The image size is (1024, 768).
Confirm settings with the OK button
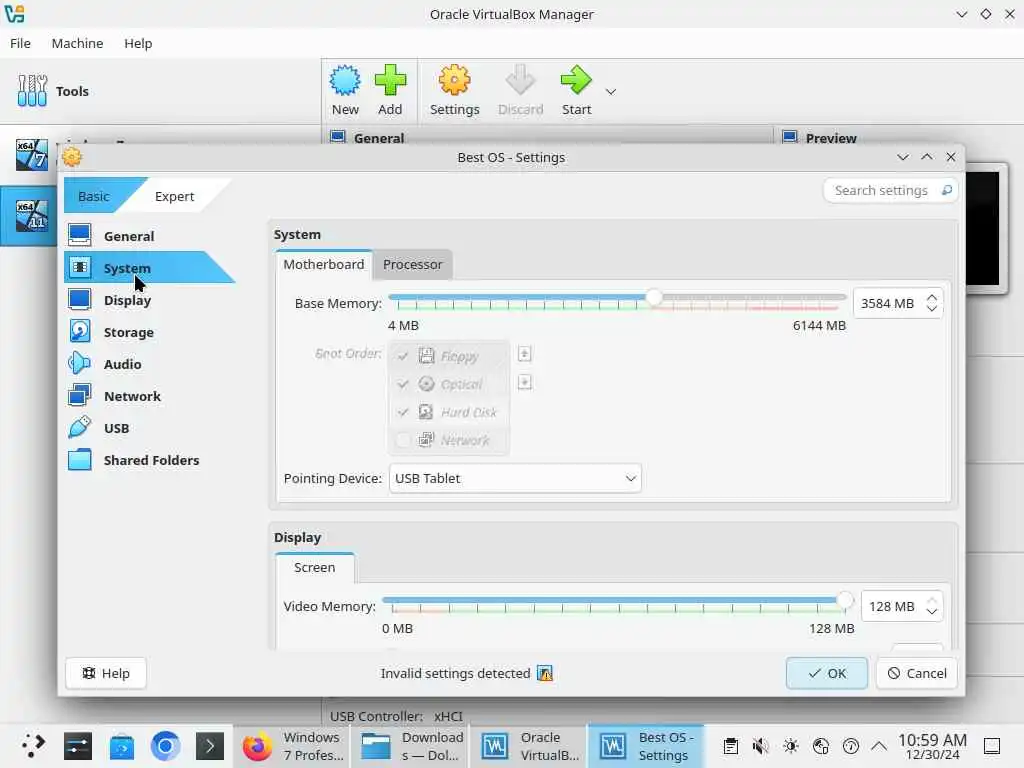tap(827, 673)
